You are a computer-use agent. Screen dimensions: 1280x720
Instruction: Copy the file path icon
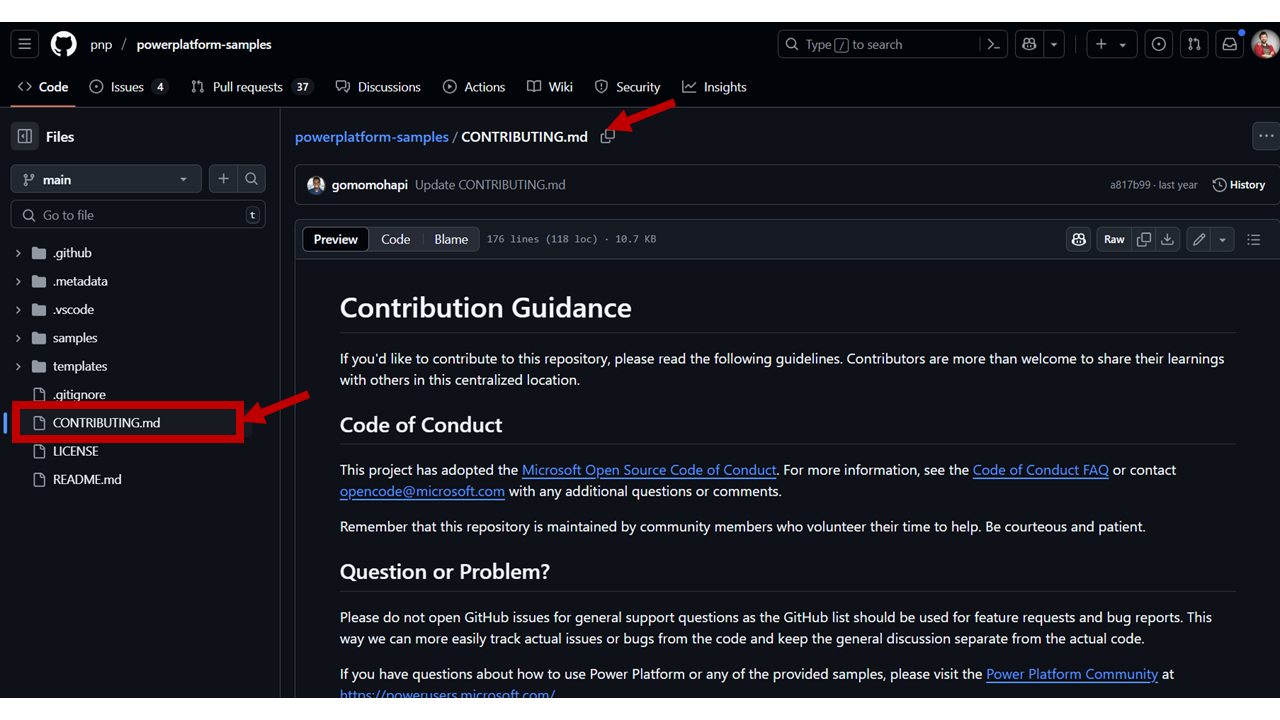tap(607, 136)
